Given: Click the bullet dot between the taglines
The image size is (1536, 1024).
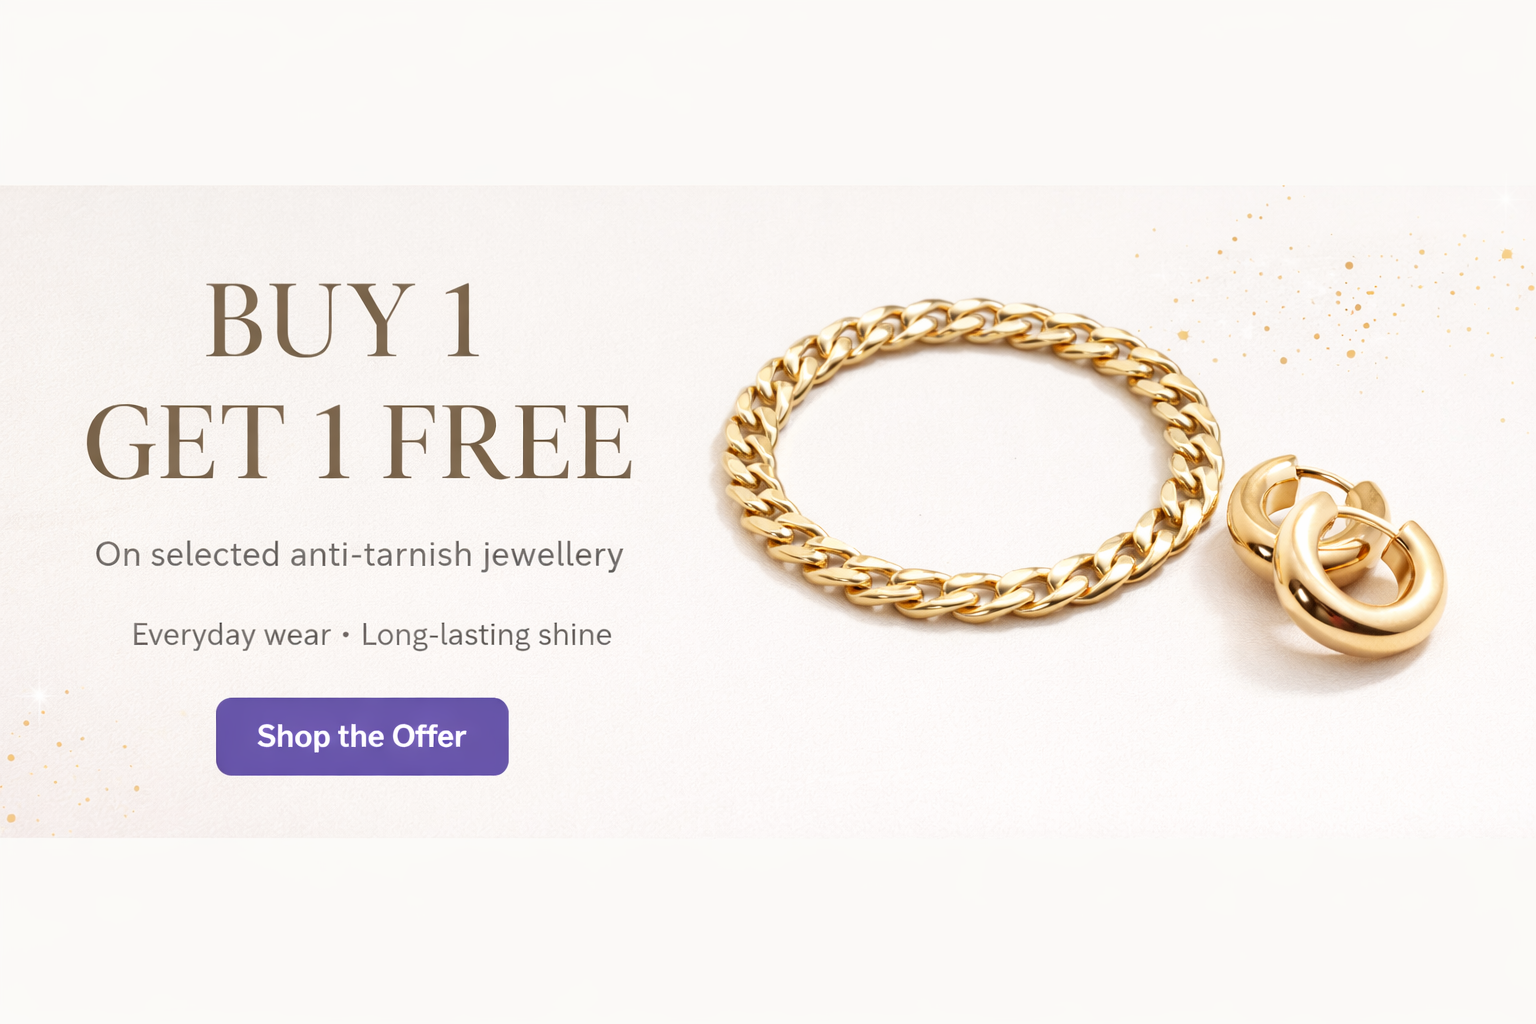Looking at the screenshot, I should point(346,635).
